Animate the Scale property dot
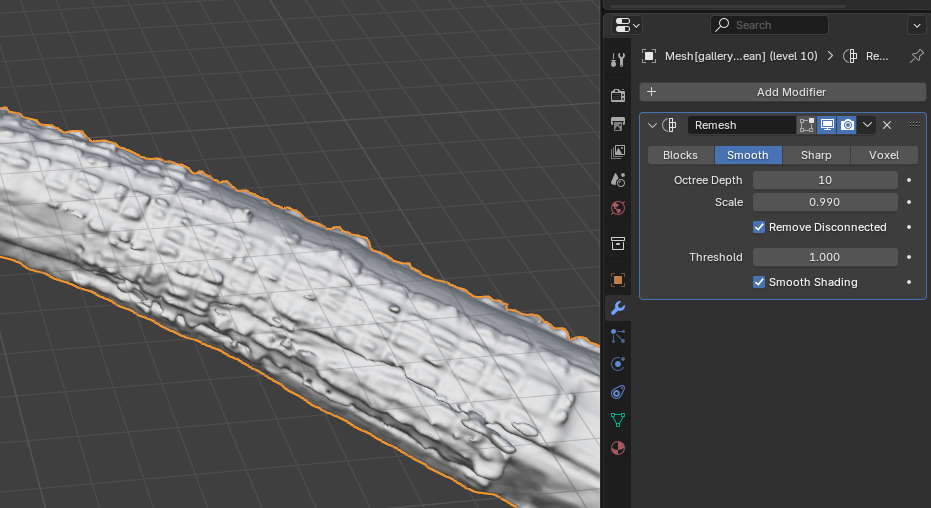 (909, 202)
